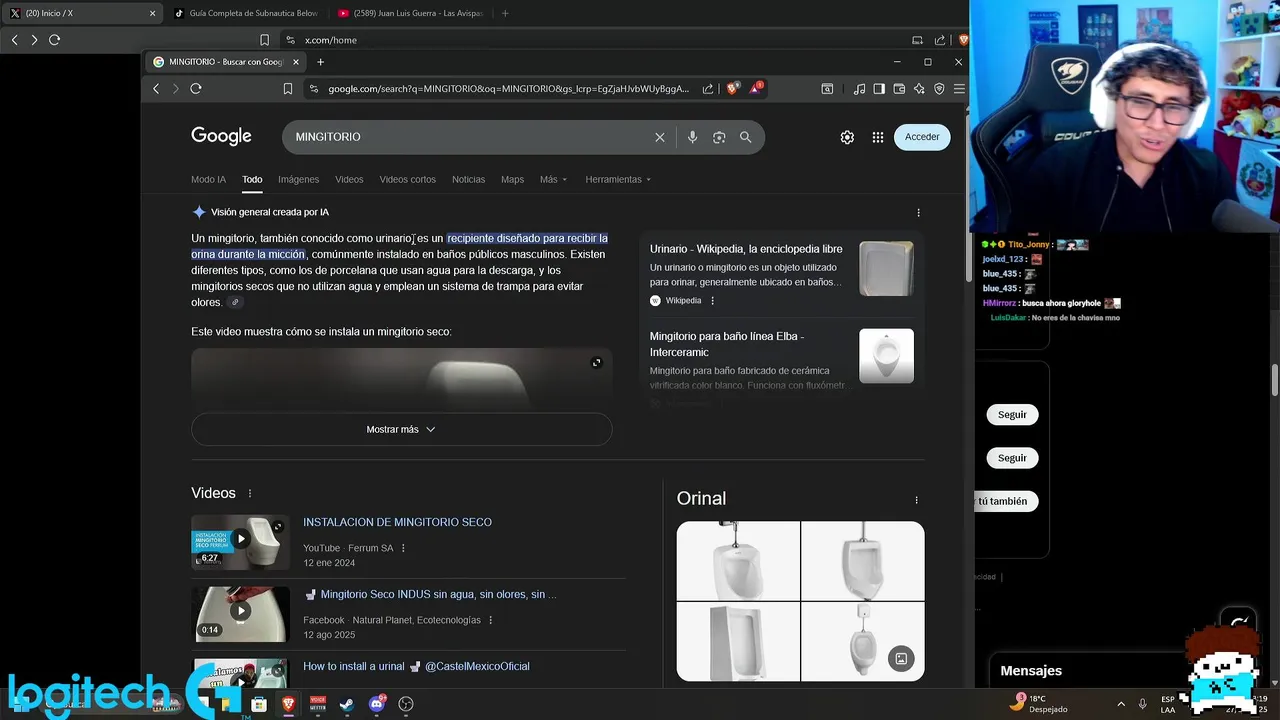Select the Juan Luis Guerra YouTube tab
The width and height of the screenshot is (1280, 720).
pyautogui.click(x=411, y=13)
